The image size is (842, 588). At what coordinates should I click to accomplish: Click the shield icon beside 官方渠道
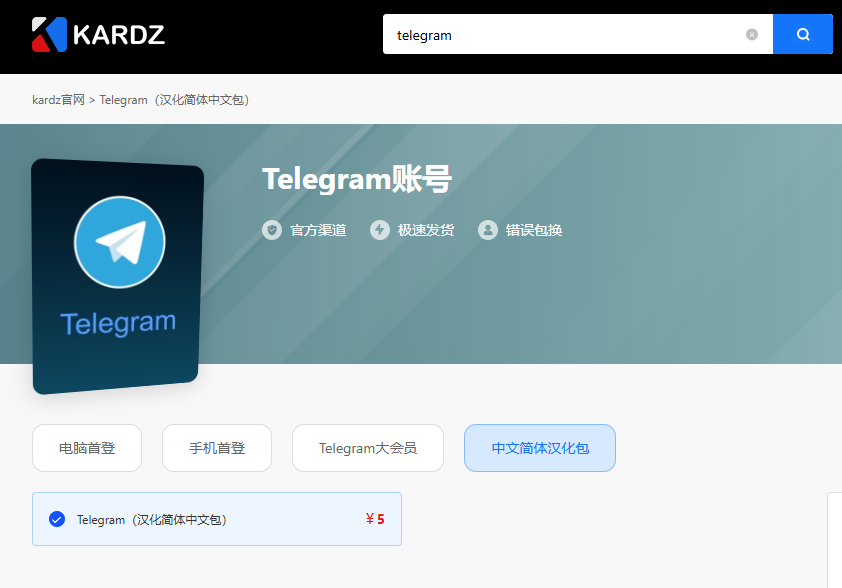click(272, 230)
